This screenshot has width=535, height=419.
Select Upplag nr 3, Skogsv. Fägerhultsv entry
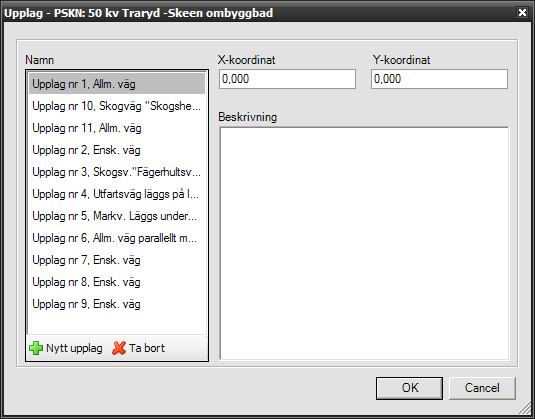(117, 172)
